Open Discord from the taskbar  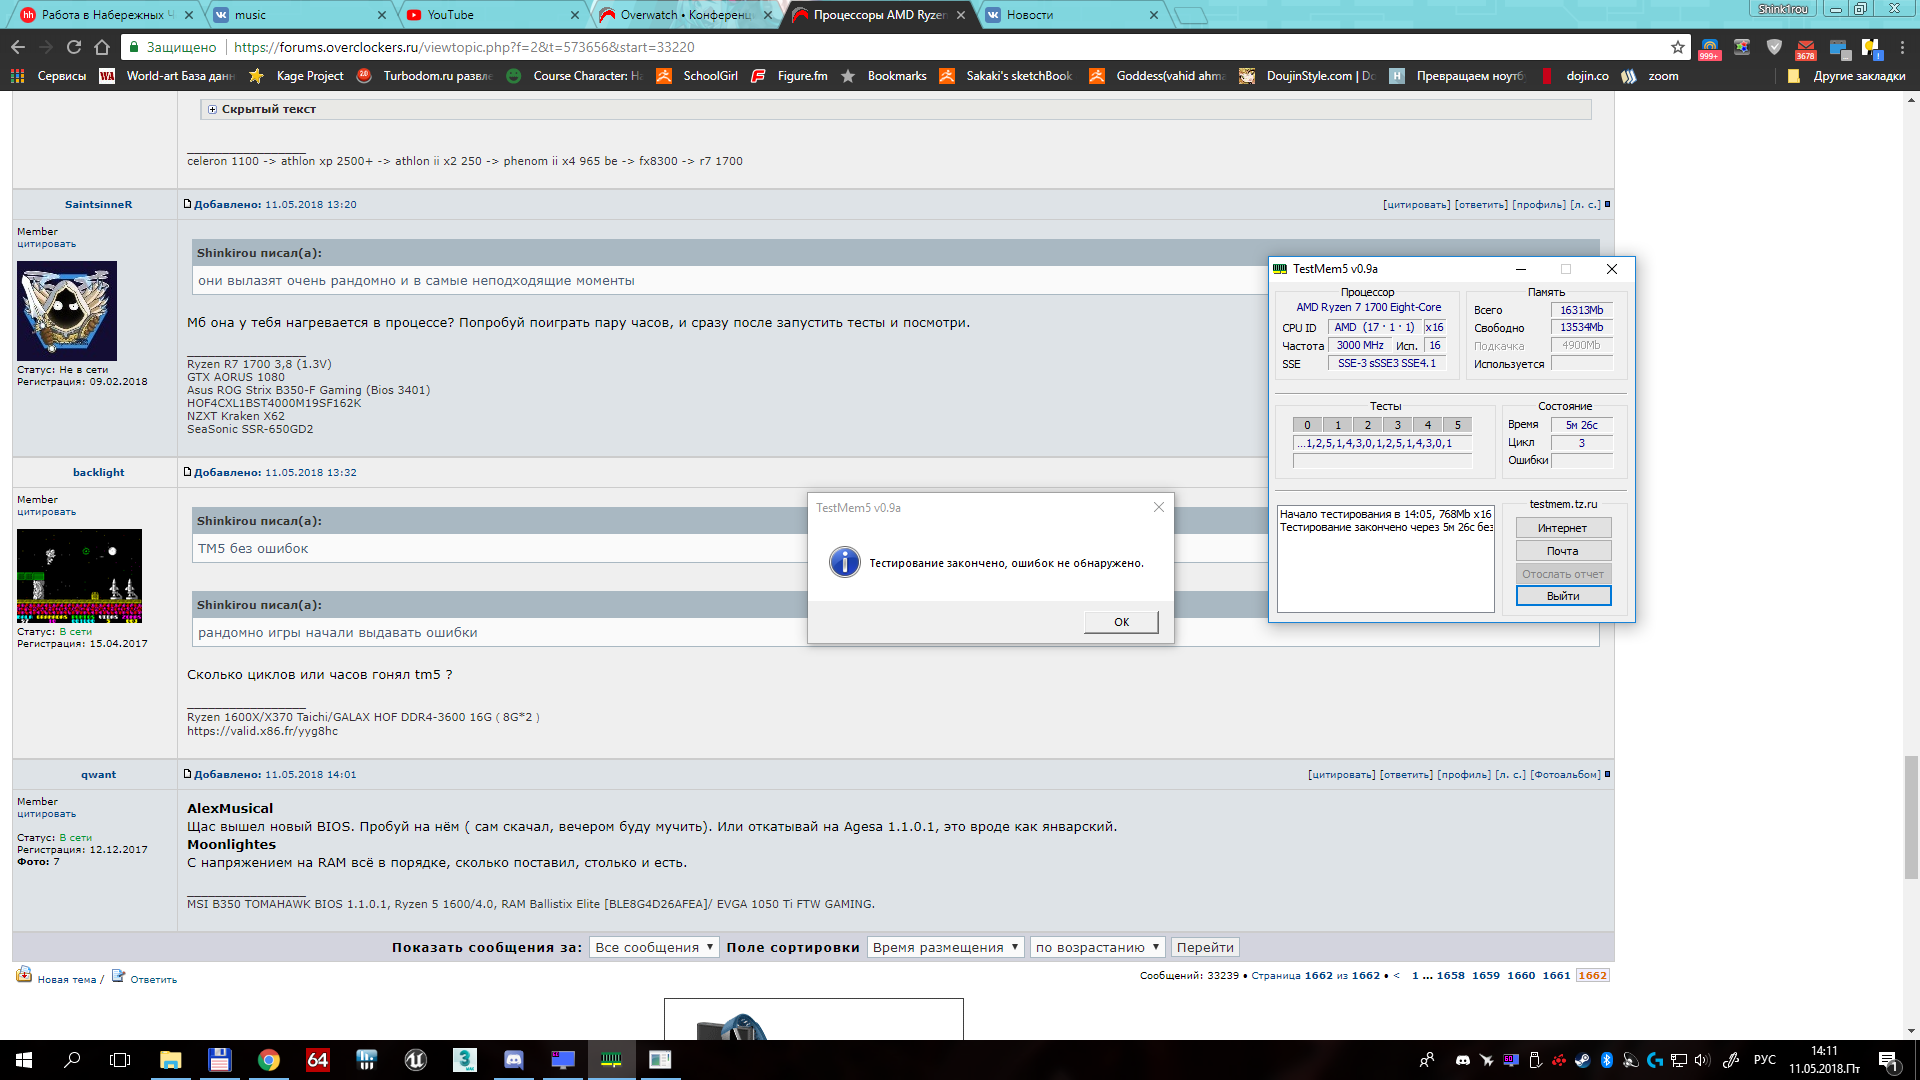pyautogui.click(x=514, y=1060)
